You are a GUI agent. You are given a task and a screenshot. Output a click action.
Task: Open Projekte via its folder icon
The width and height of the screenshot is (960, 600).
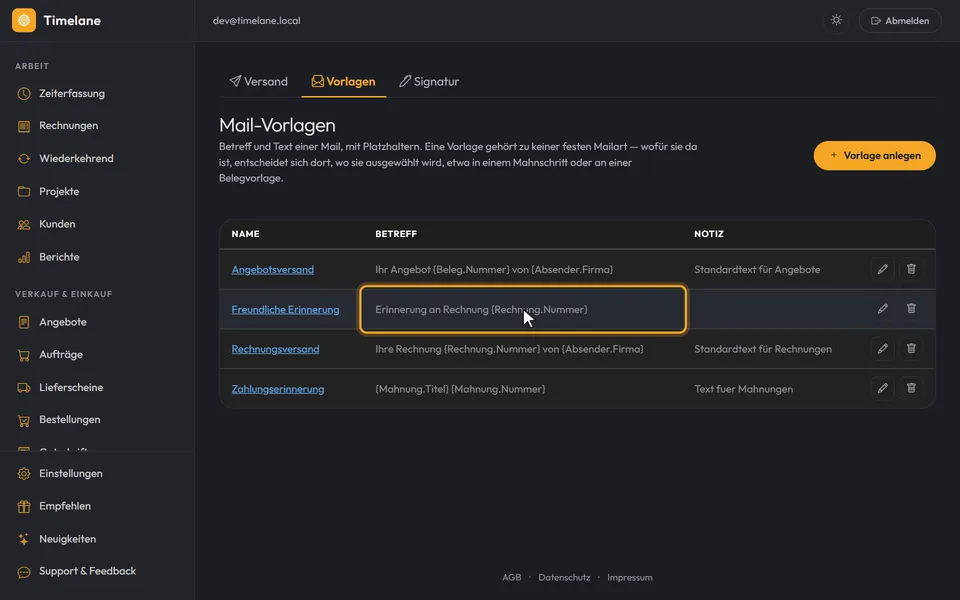tap(24, 191)
